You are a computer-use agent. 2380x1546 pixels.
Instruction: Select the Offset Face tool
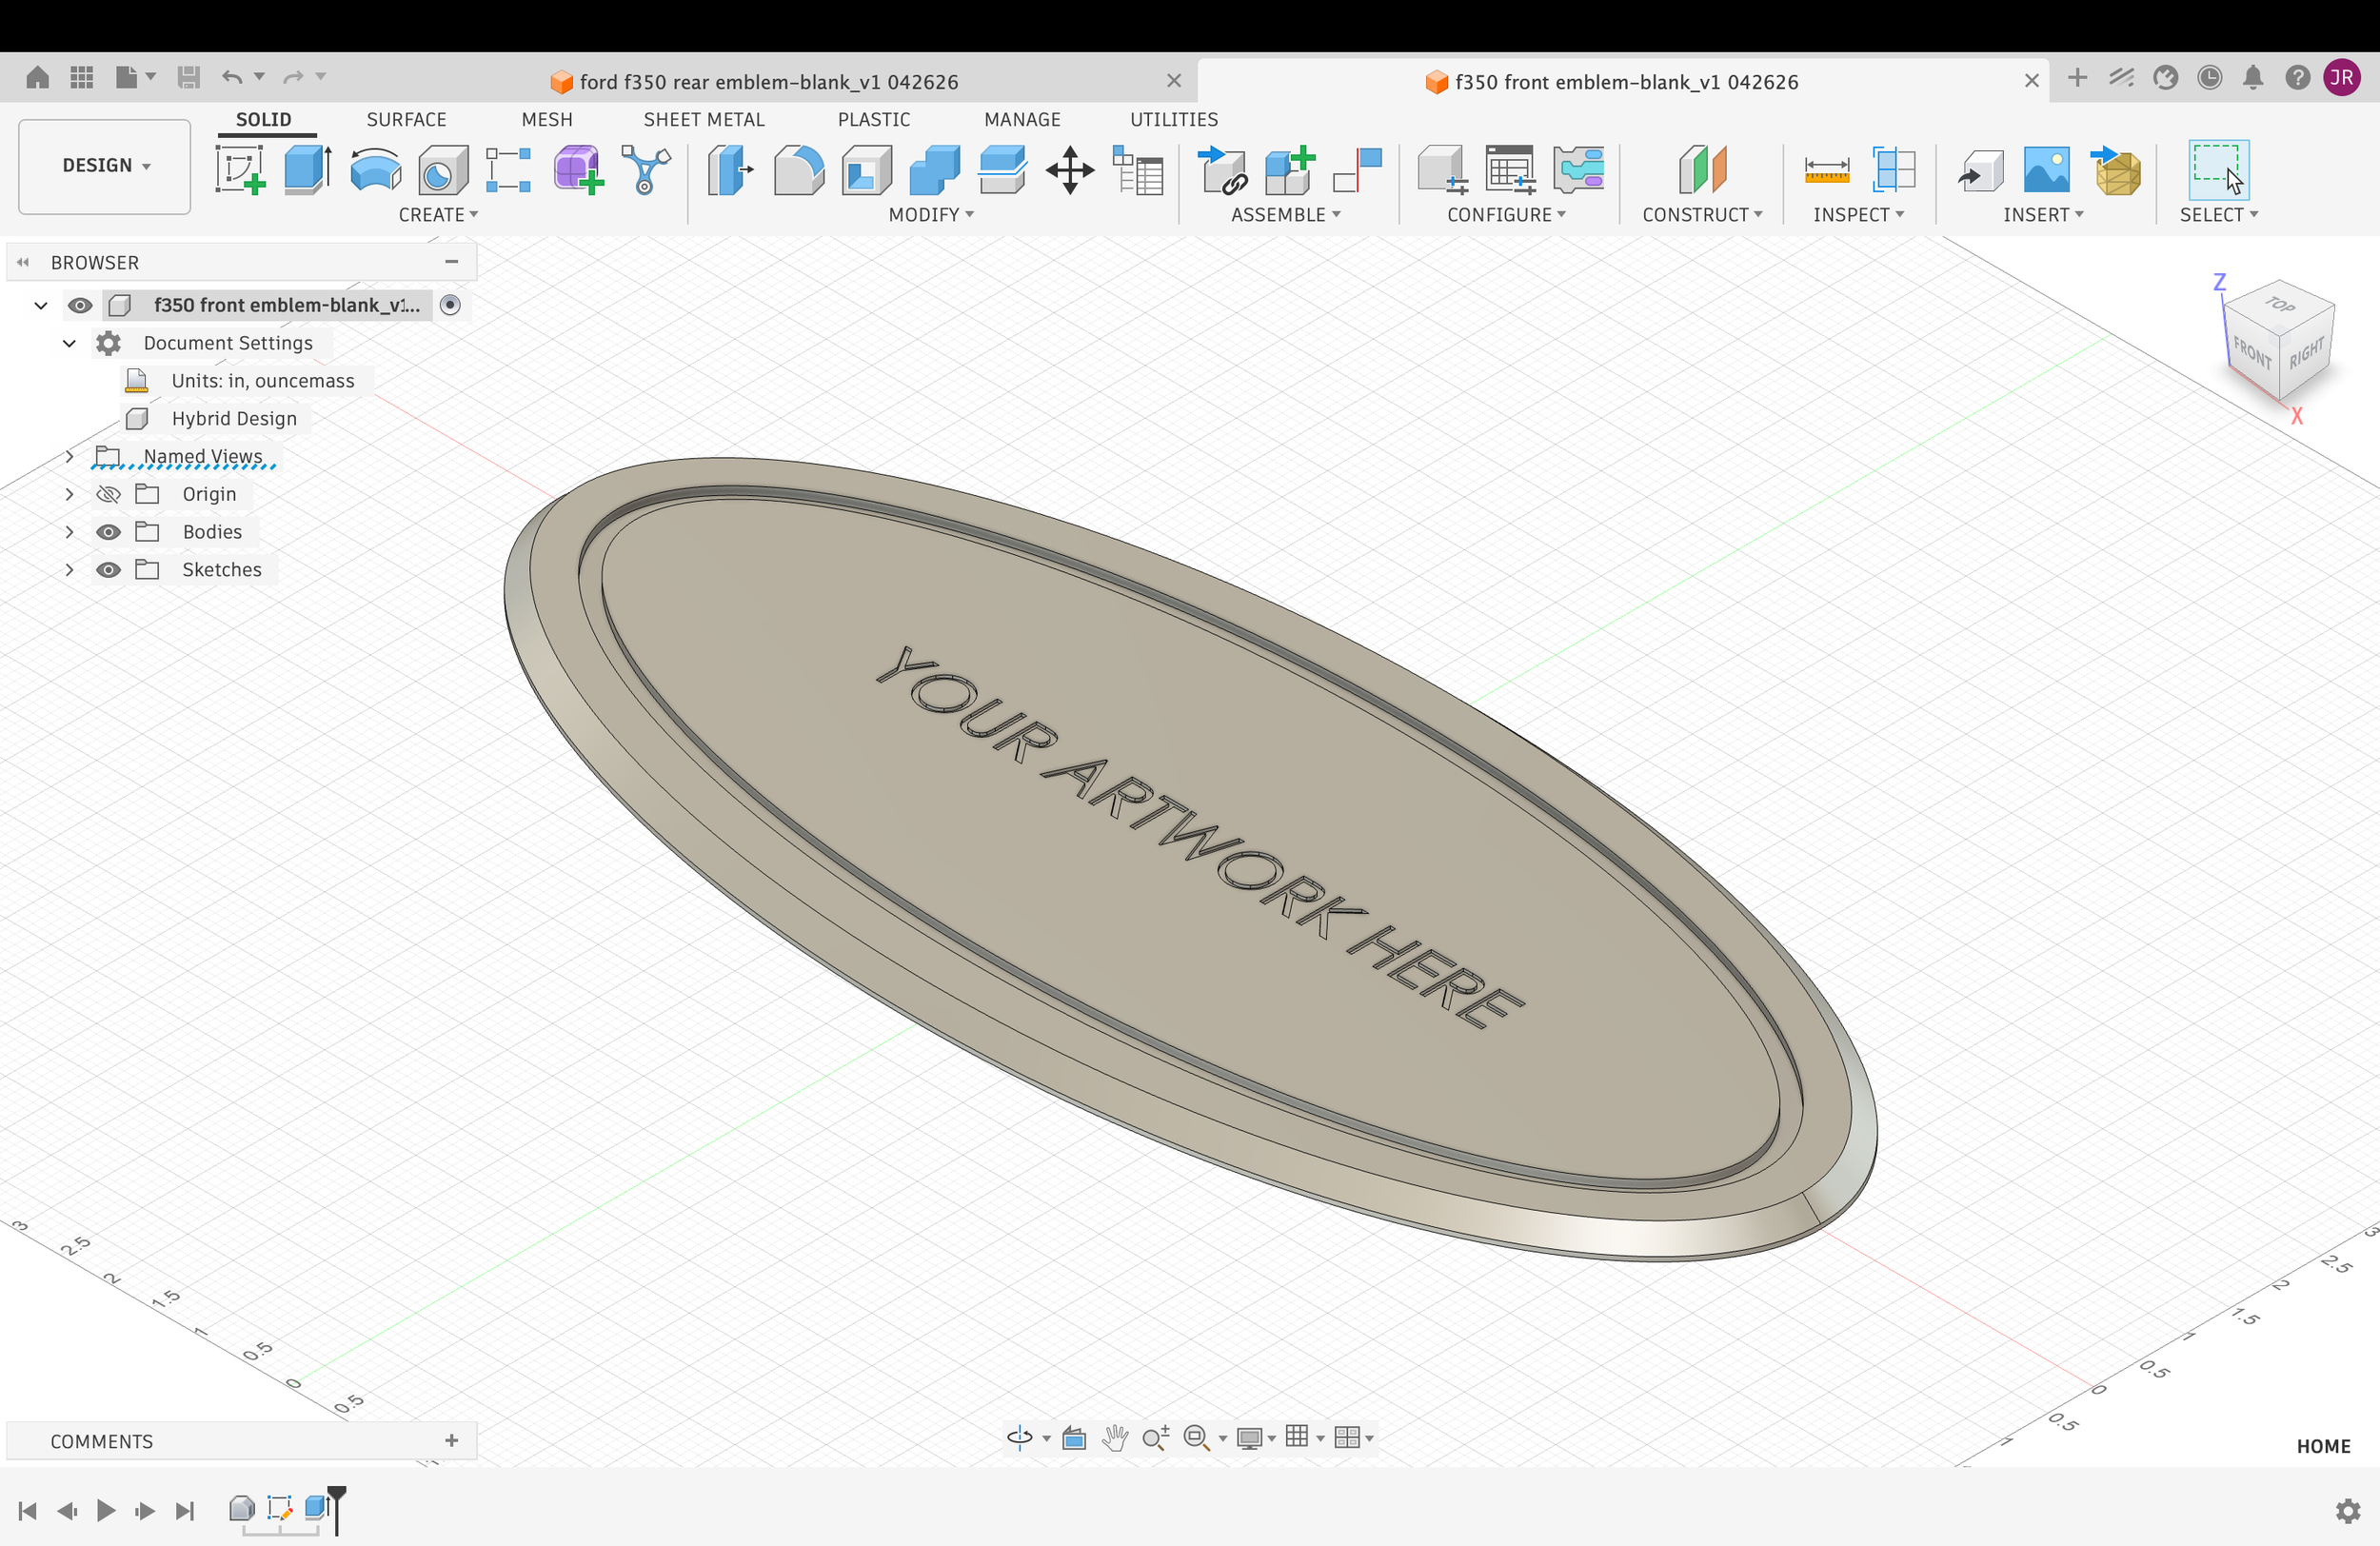(1002, 170)
